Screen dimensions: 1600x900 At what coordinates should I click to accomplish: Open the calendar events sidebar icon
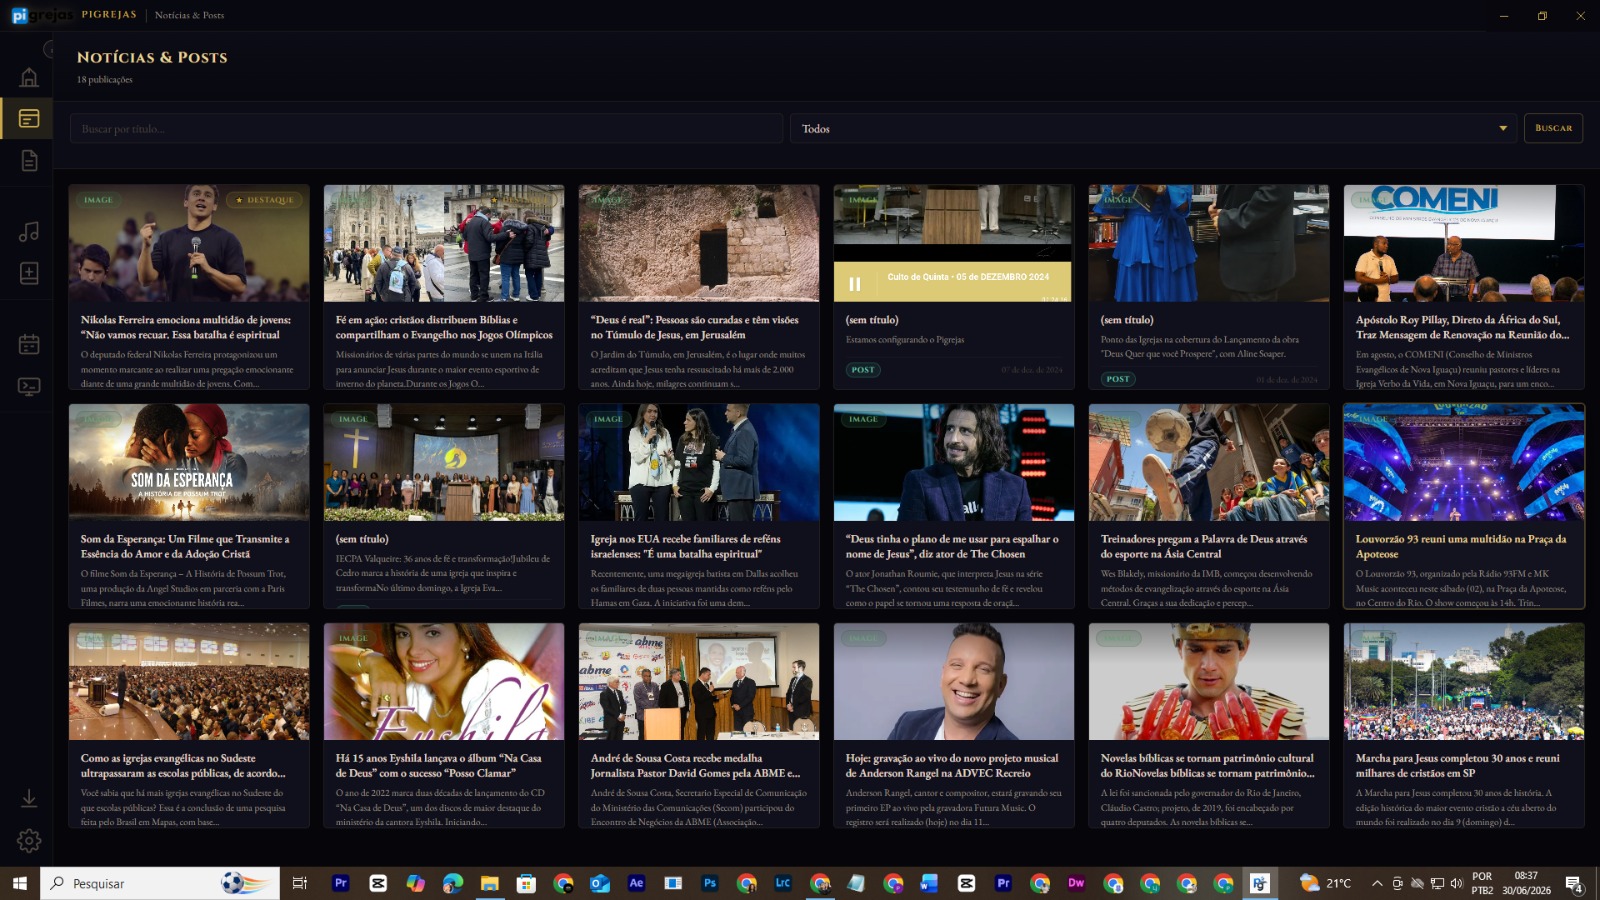(x=29, y=344)
